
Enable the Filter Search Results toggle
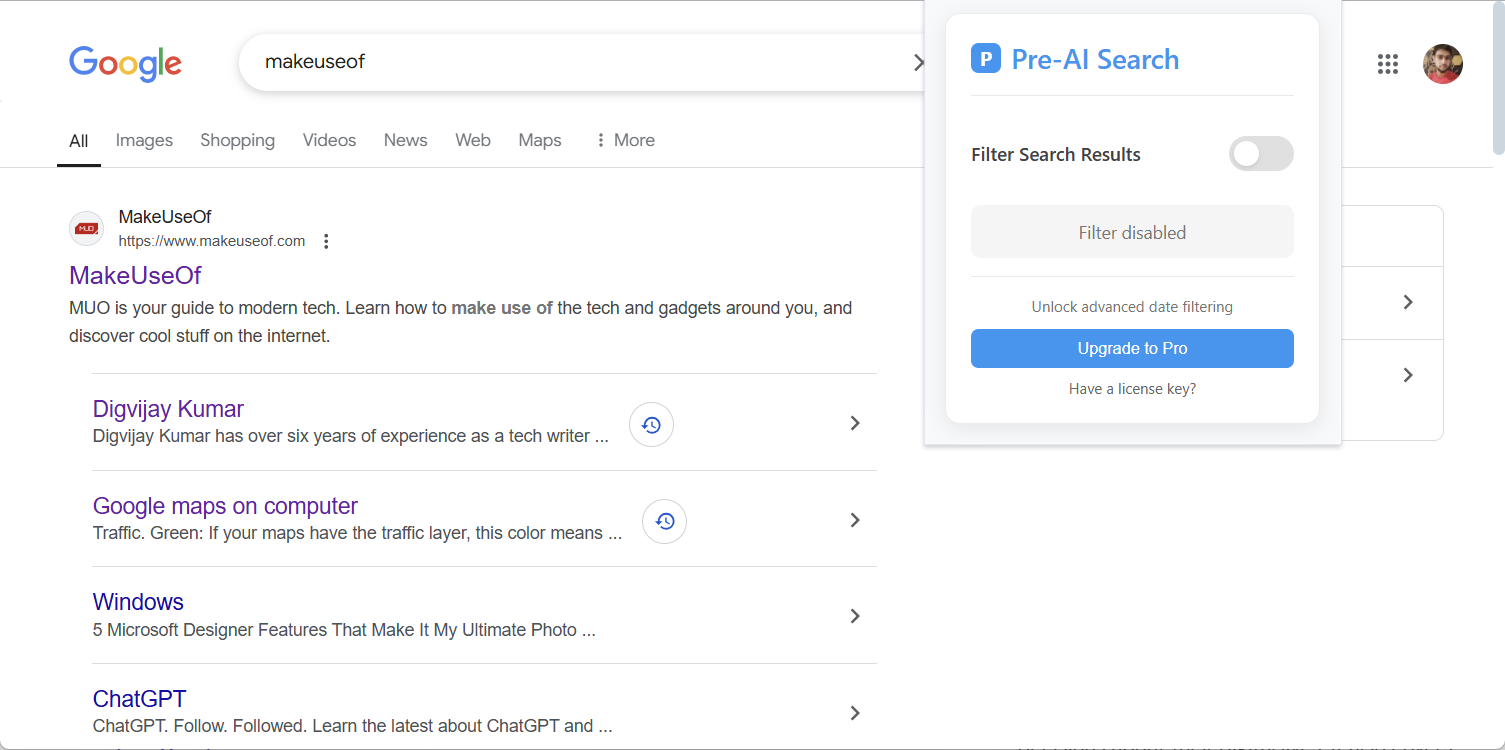pos(1260,154)
